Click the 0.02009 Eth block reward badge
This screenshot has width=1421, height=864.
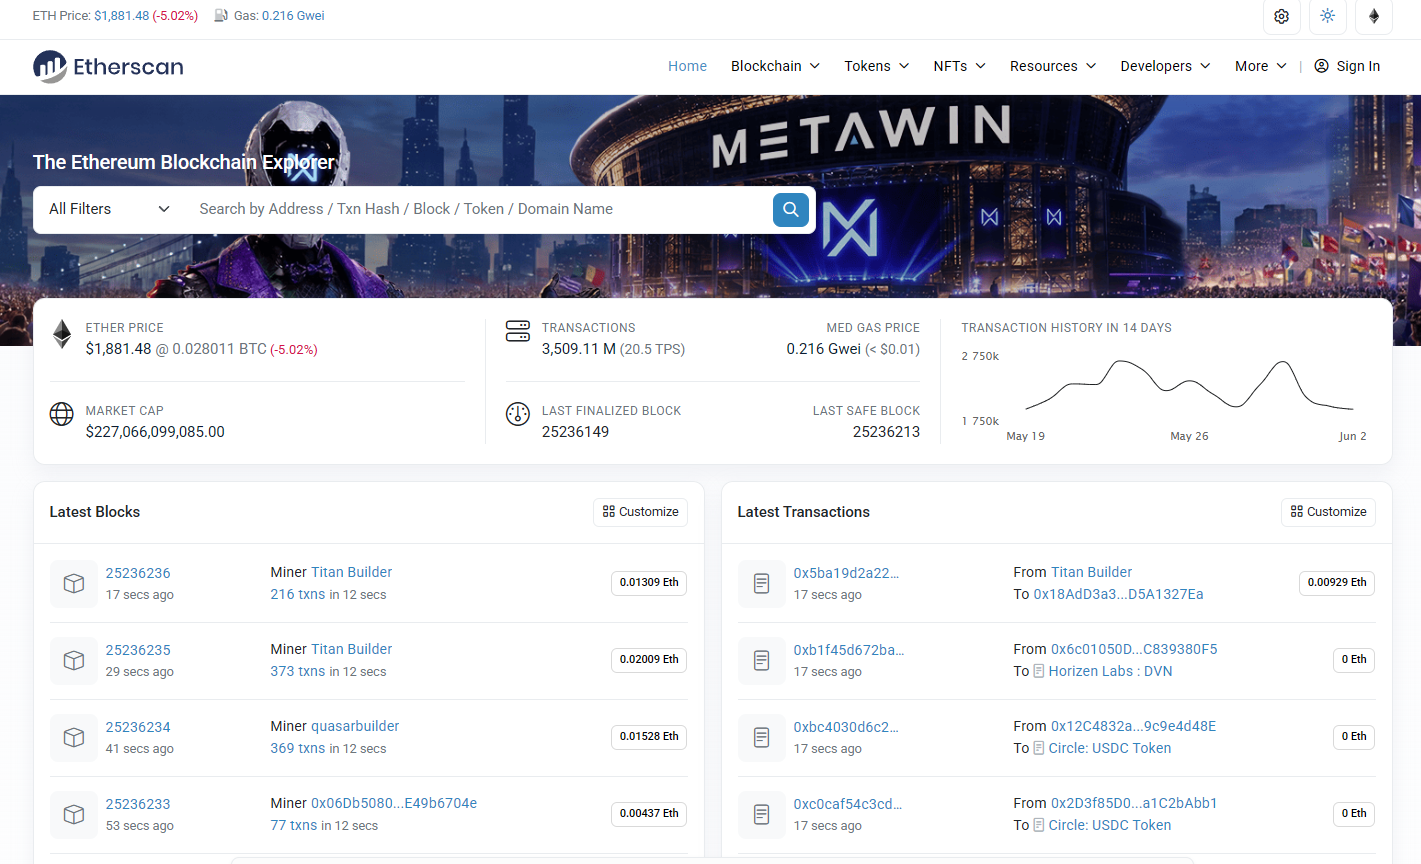click(649, 660)
